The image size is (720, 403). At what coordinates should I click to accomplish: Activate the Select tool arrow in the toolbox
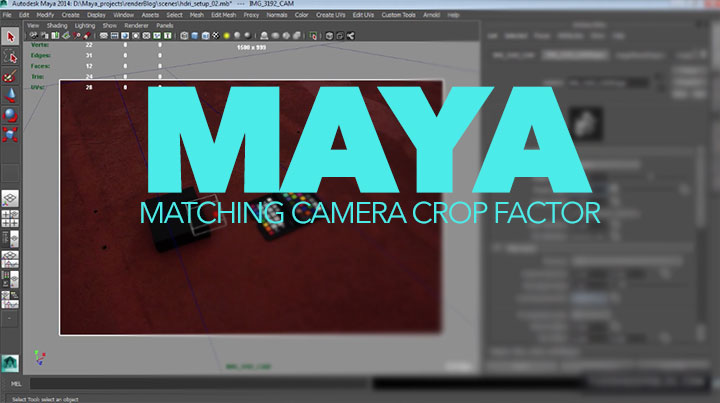tap(10, 36)
